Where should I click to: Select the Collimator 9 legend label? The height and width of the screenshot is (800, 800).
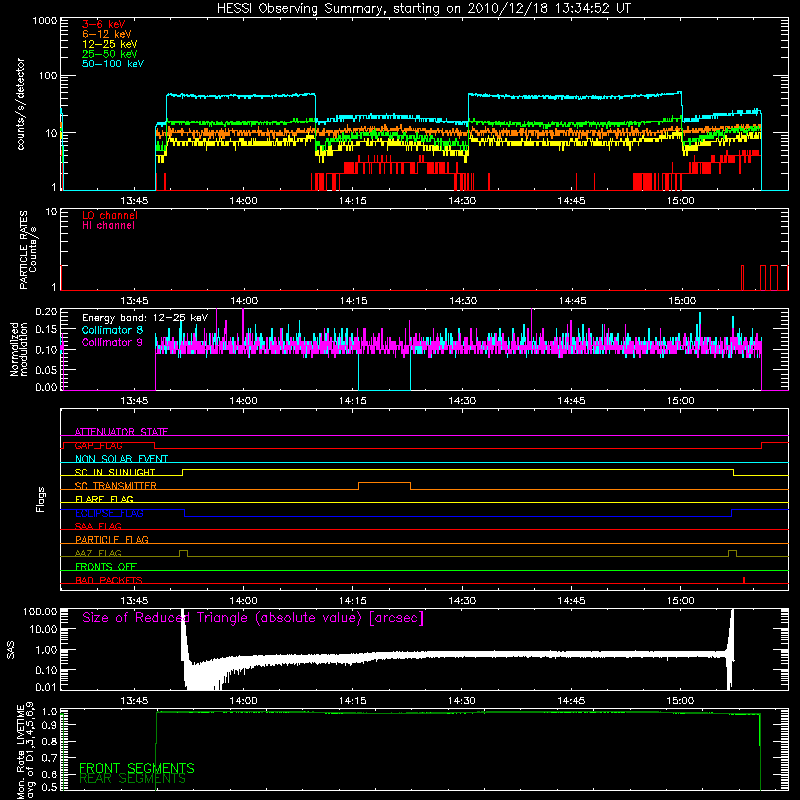[x=112, y=342]
